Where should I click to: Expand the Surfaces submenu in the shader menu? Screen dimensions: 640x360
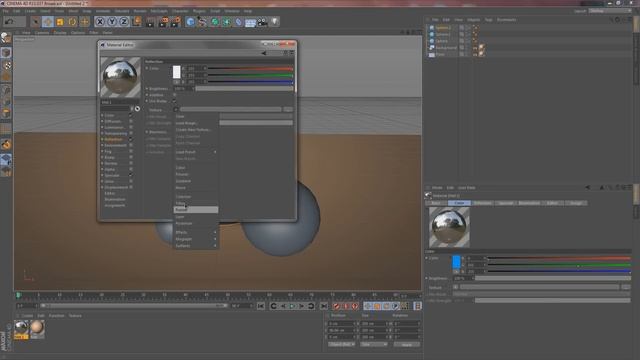click(196, 246)
